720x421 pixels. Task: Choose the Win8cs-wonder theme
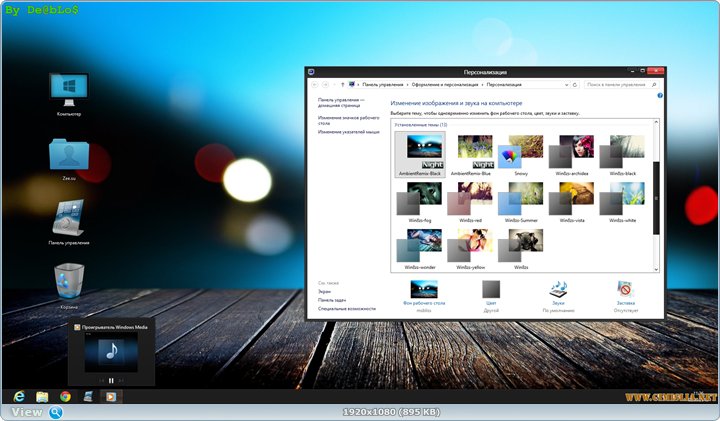pos(419,247)
